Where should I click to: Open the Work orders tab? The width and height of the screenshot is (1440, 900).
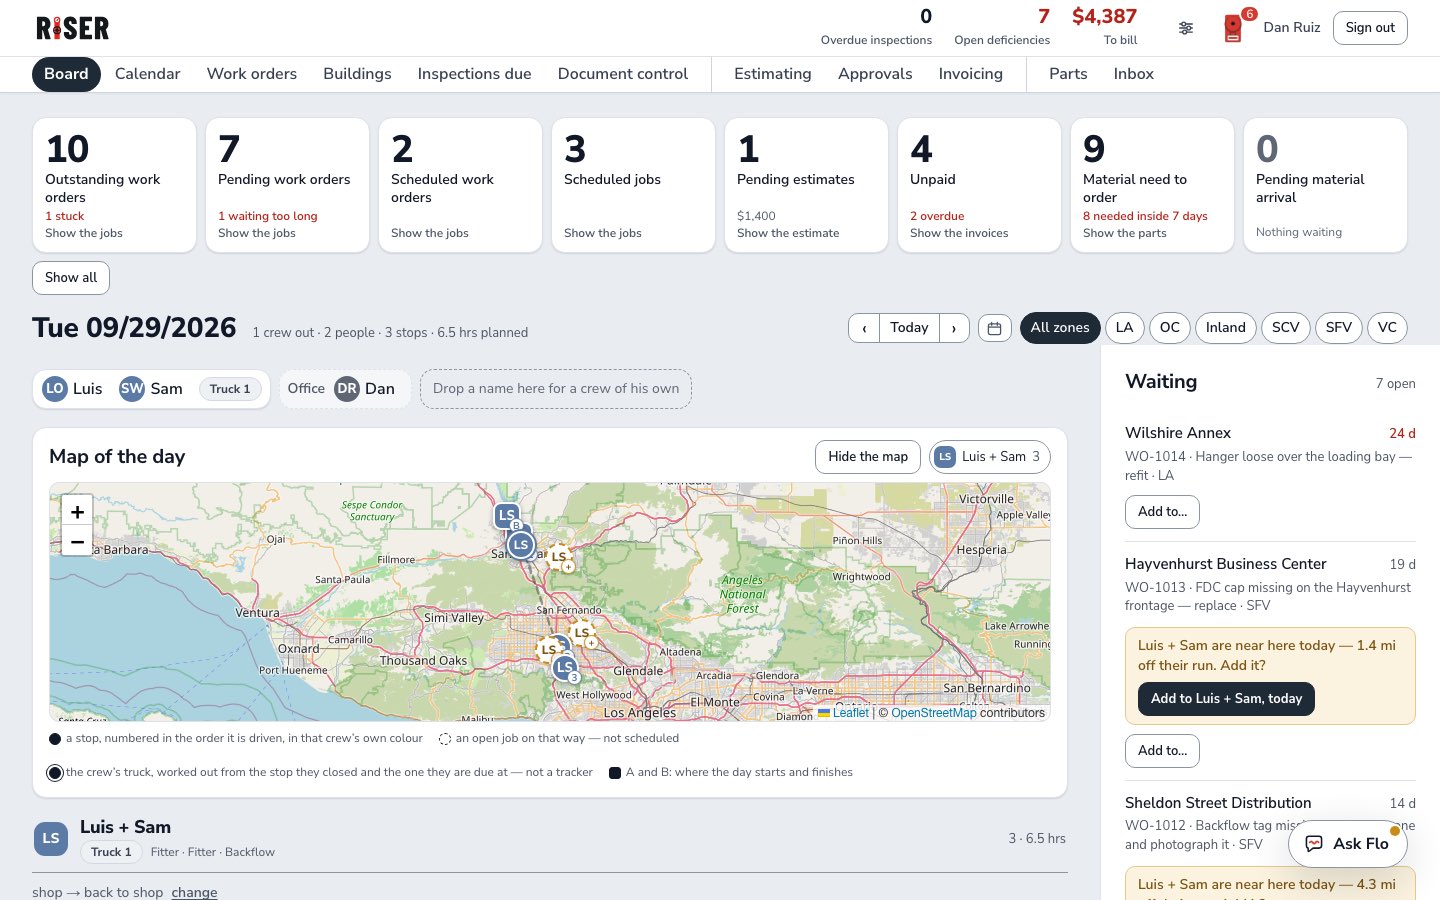click(252, 74)
